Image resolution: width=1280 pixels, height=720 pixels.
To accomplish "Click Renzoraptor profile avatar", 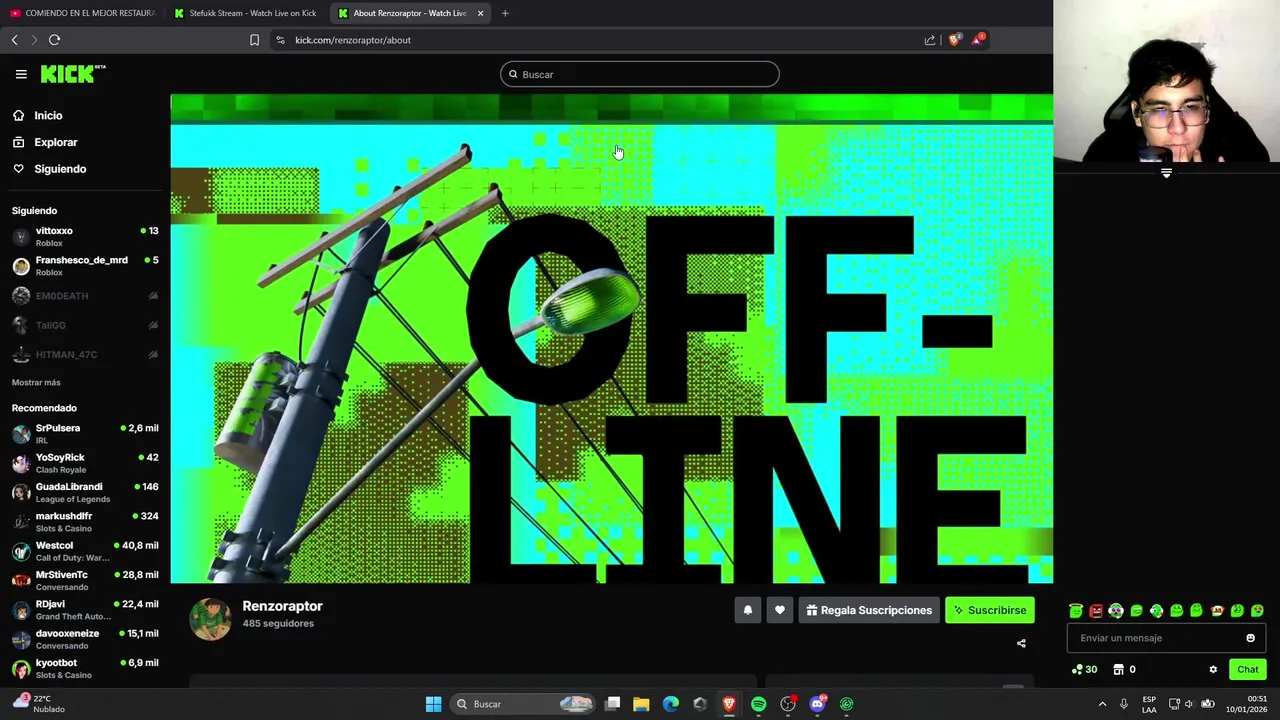I will click(210, 619).
